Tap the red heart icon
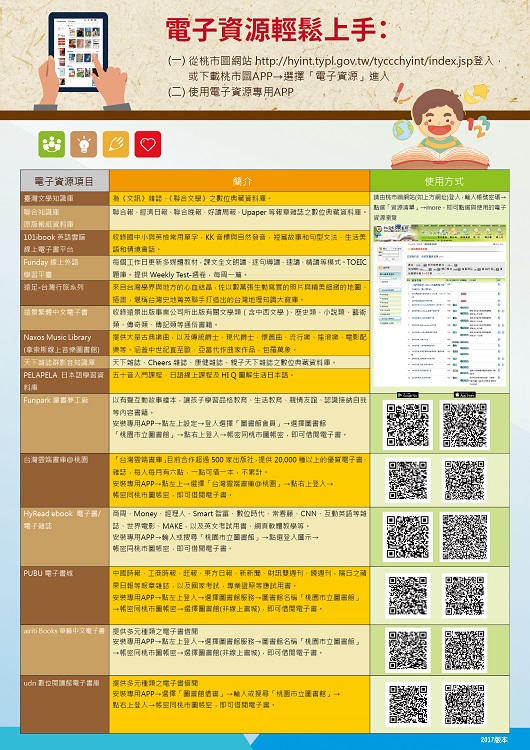 (148, 144)
